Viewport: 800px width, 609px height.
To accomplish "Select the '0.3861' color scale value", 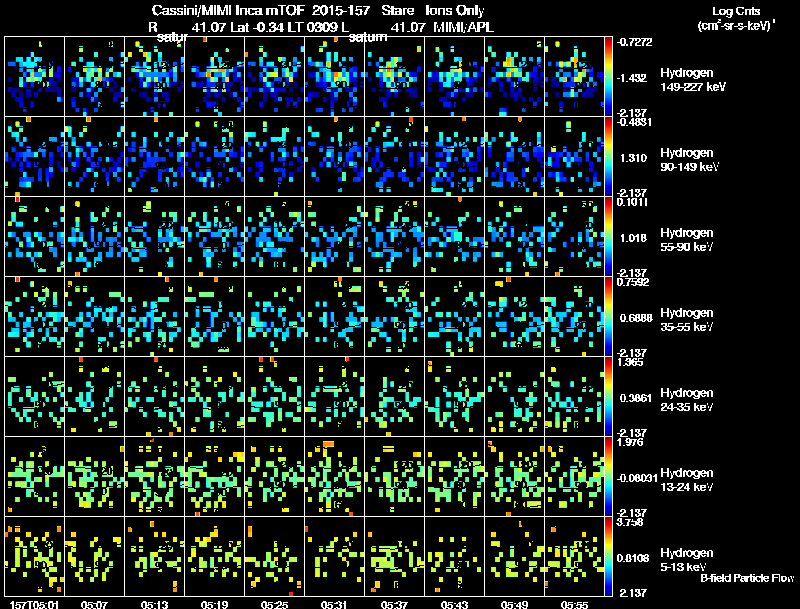I will point(636,398).
